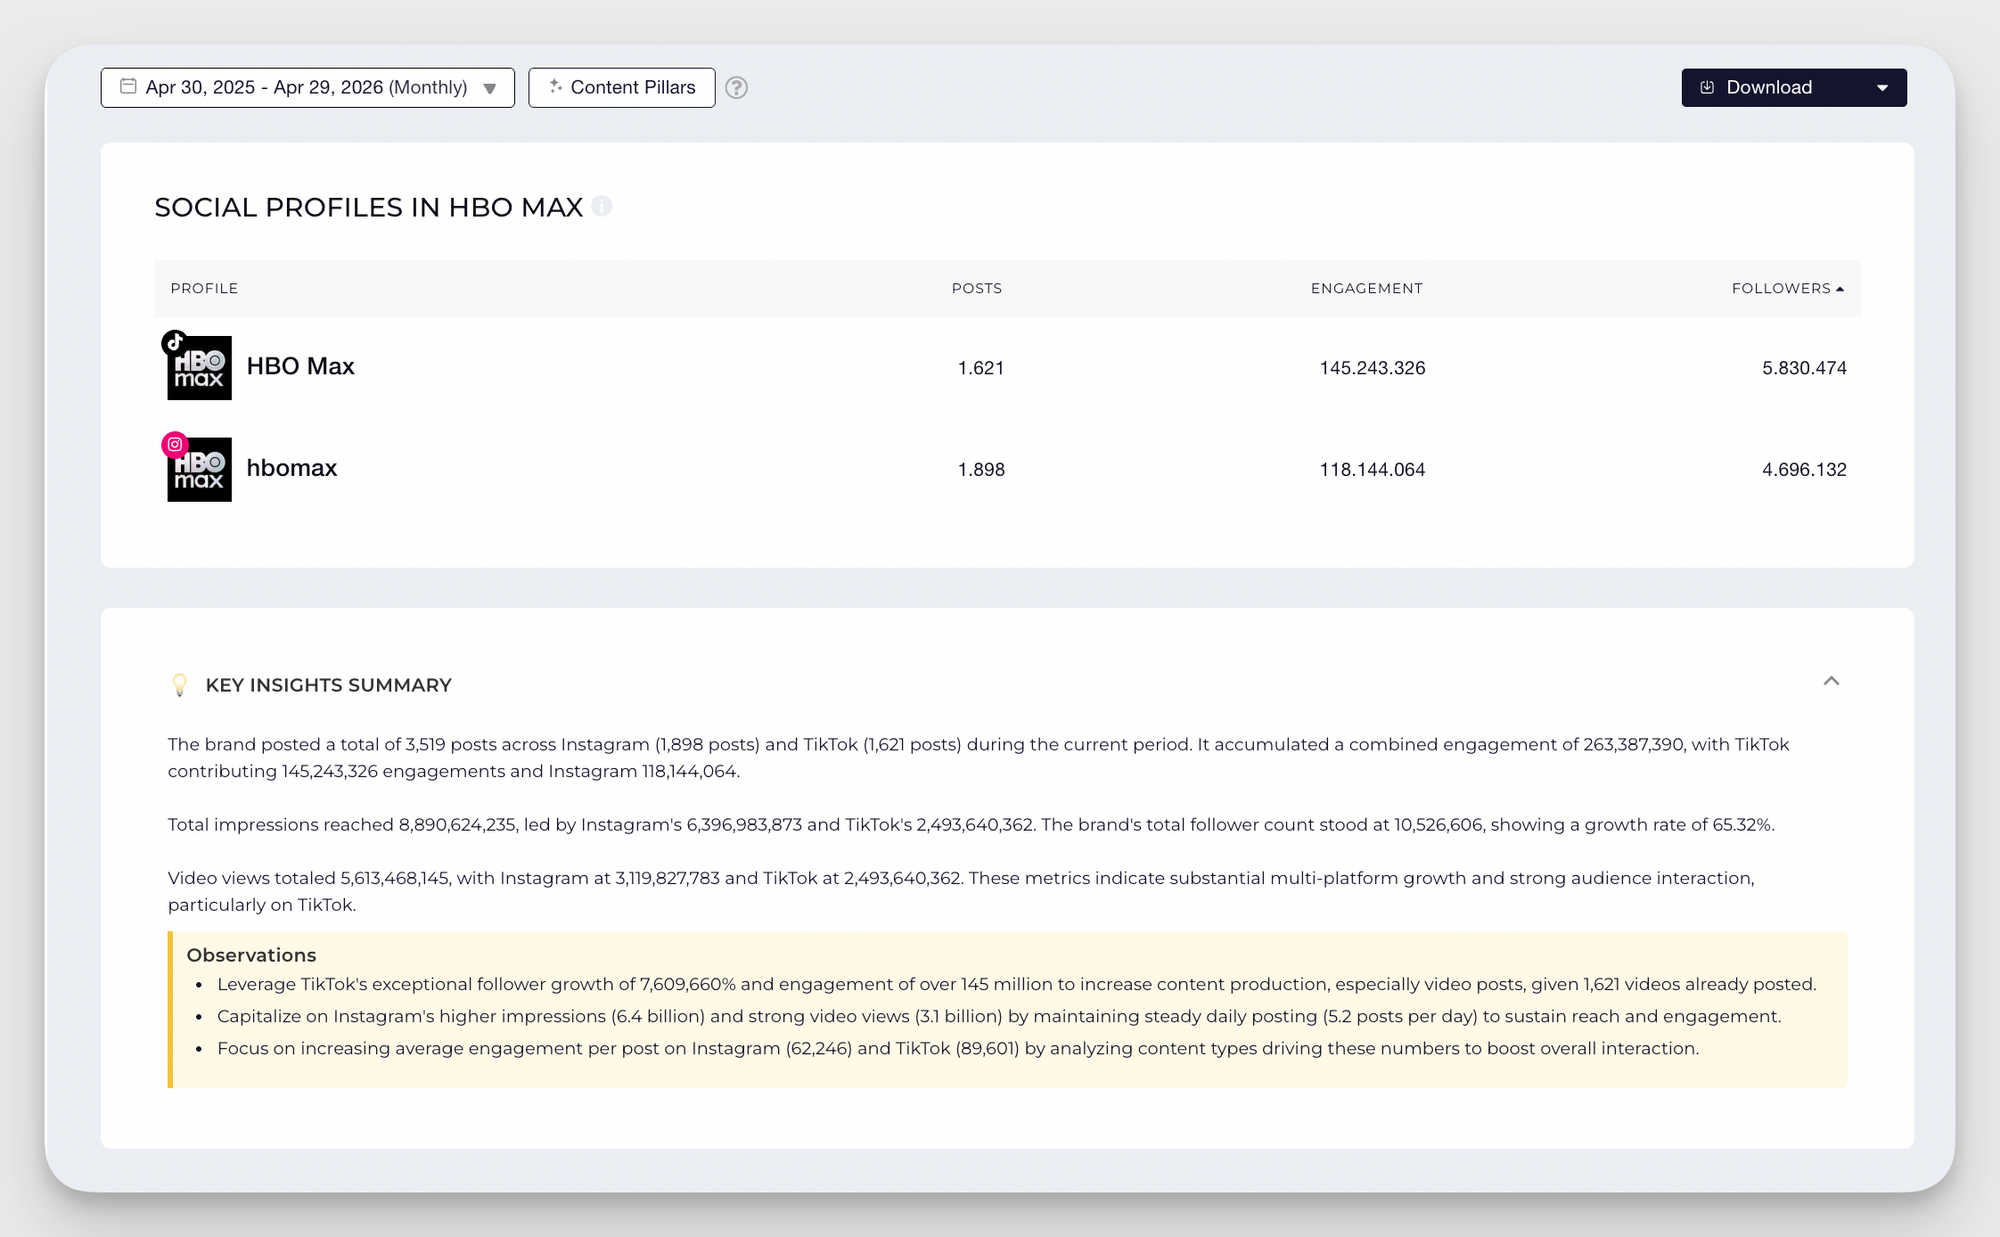Open the hbomax Instagram profile thumbnail
2000x1237 pixels.
(x=199, y=469)
